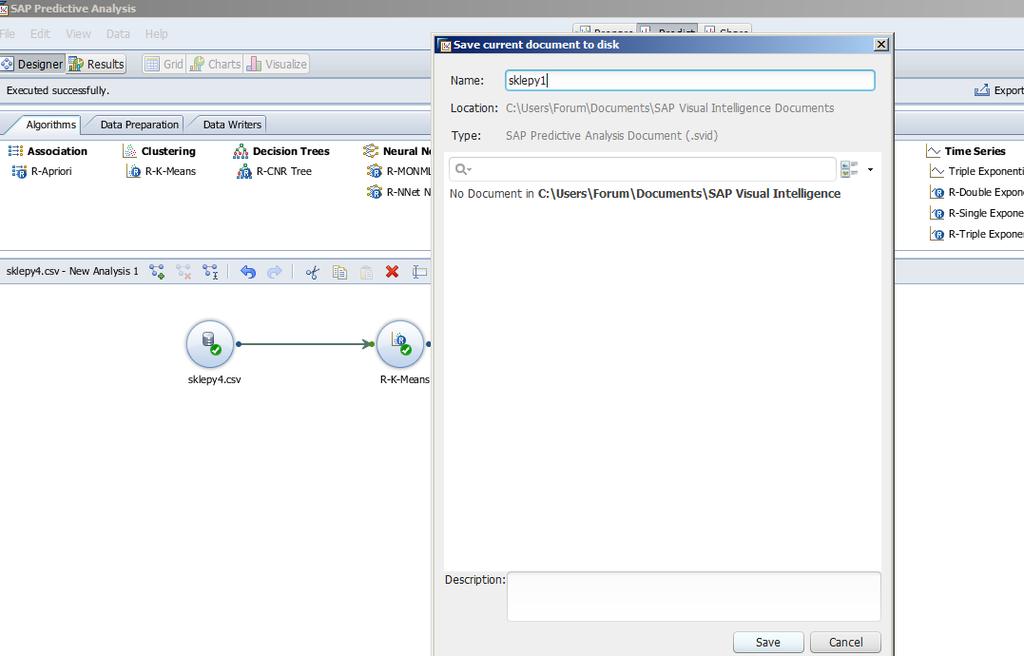Click the Time Series category heading
Screen dimensions: 1024x656
975,151
